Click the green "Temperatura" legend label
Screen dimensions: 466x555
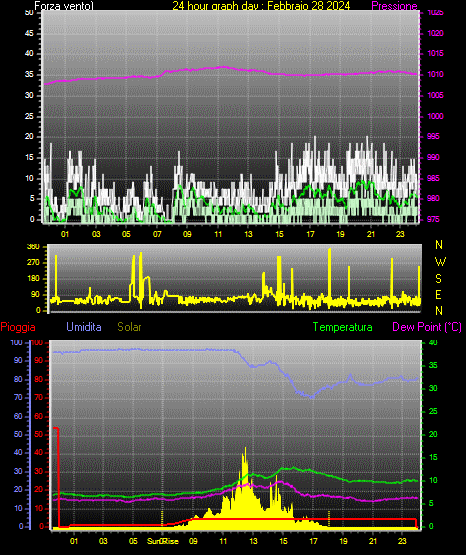tap(343, 327)
